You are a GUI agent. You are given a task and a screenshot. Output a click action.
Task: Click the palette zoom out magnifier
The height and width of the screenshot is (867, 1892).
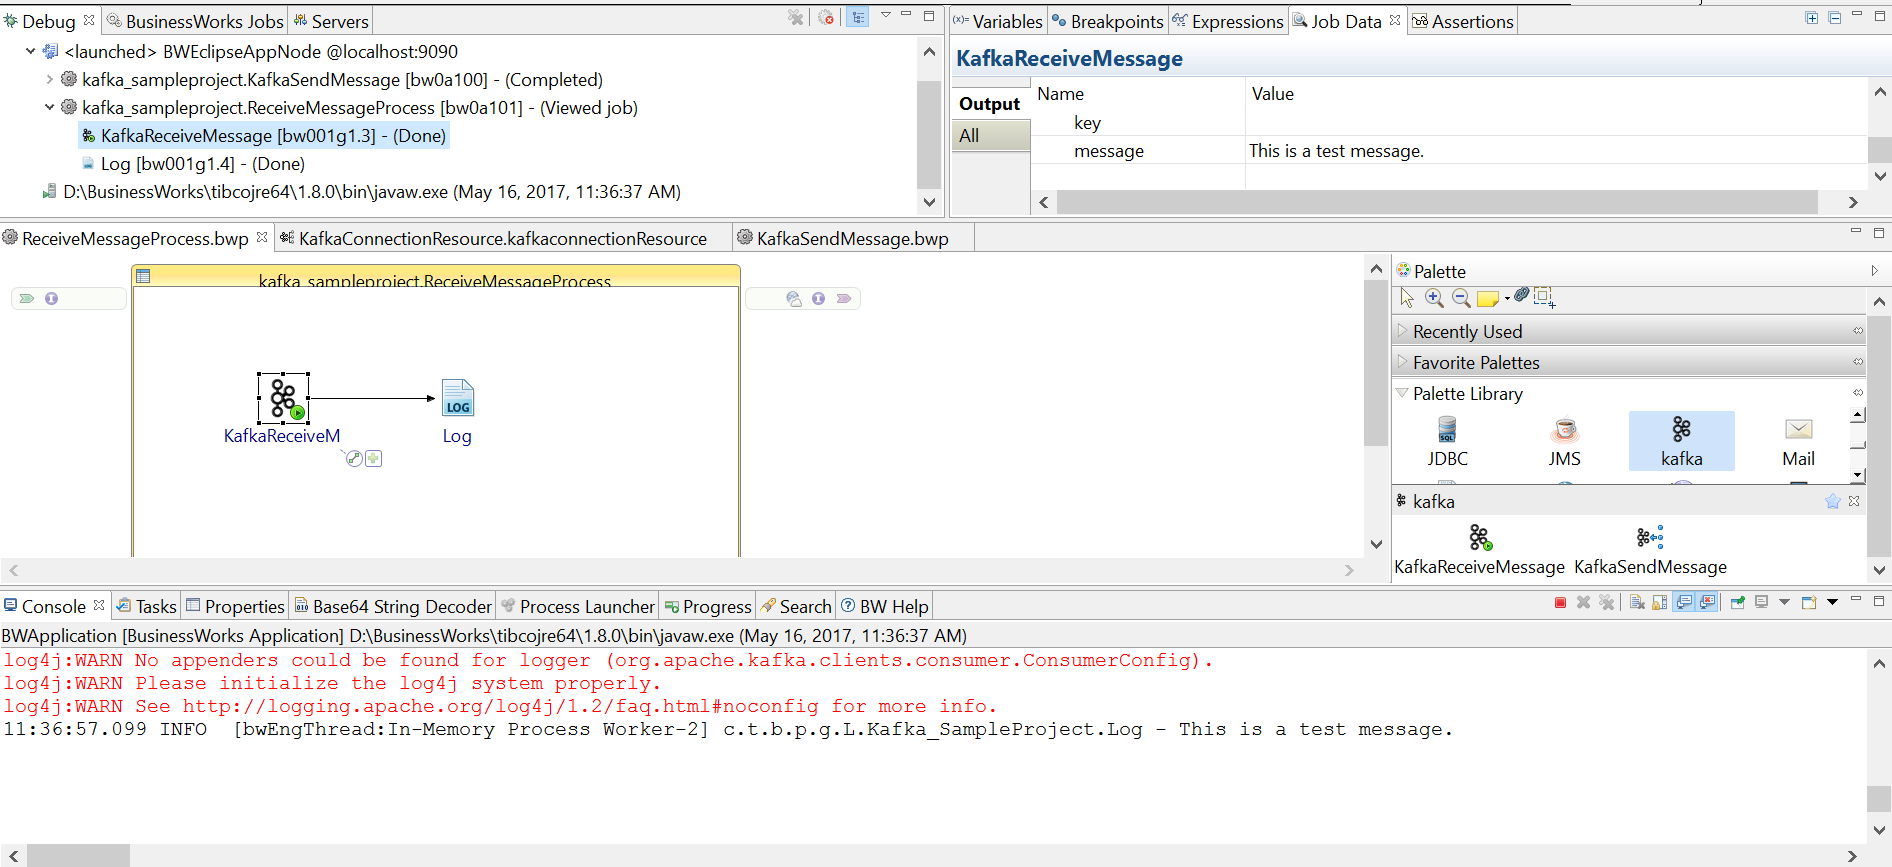1461,298
